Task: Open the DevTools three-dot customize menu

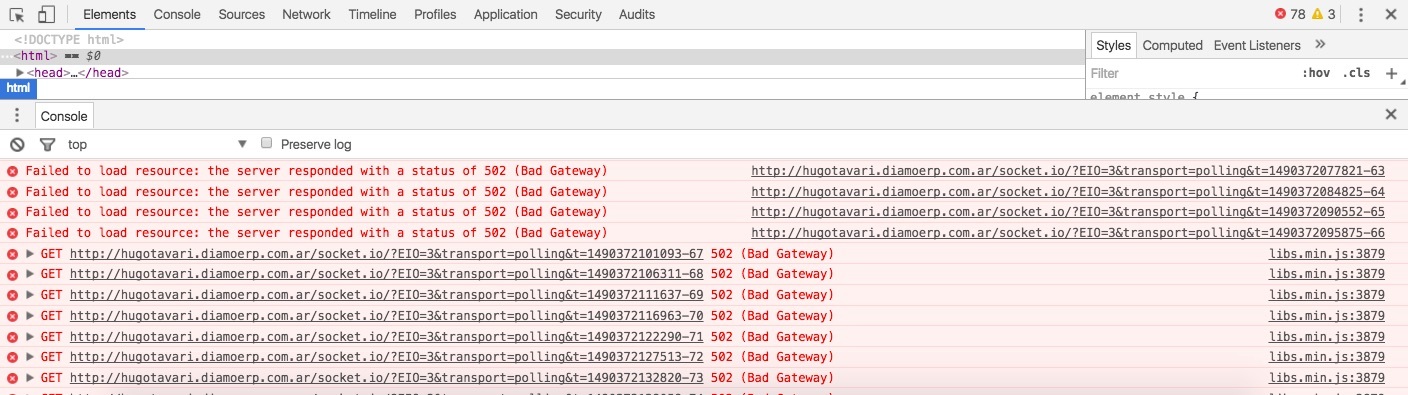Action: coord(1361,14)
